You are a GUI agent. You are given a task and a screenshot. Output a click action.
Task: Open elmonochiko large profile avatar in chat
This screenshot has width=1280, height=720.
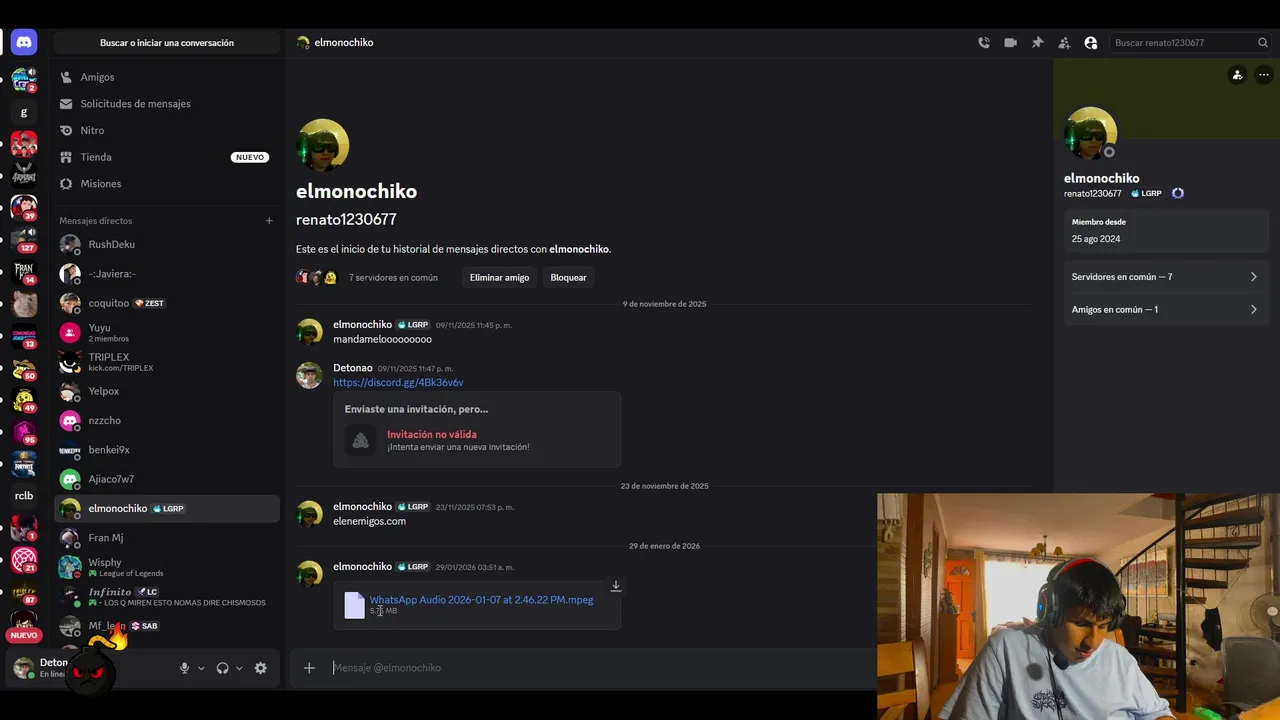tap(323, 146)
